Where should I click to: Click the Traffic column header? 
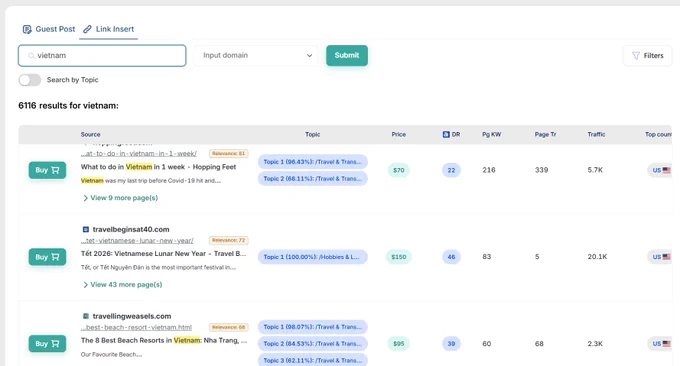click(x=596, y=134)
